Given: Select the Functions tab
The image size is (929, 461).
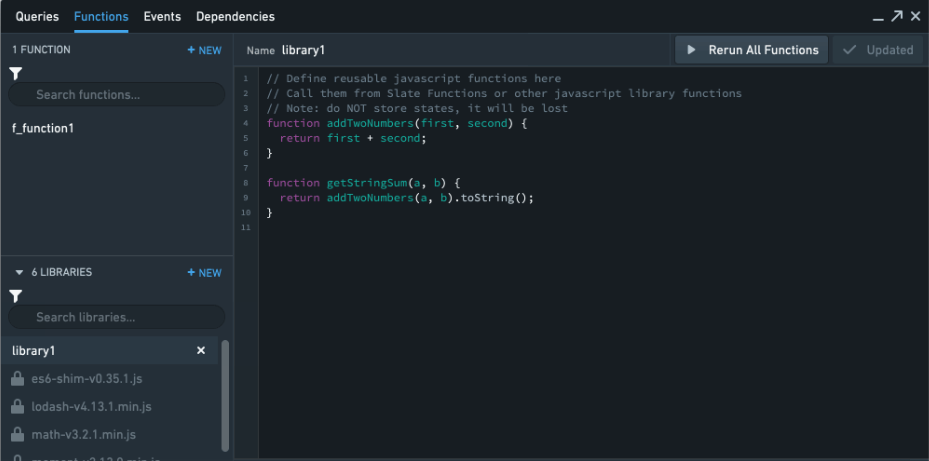Looking at the screenshot, I should (x=101, y=17).
